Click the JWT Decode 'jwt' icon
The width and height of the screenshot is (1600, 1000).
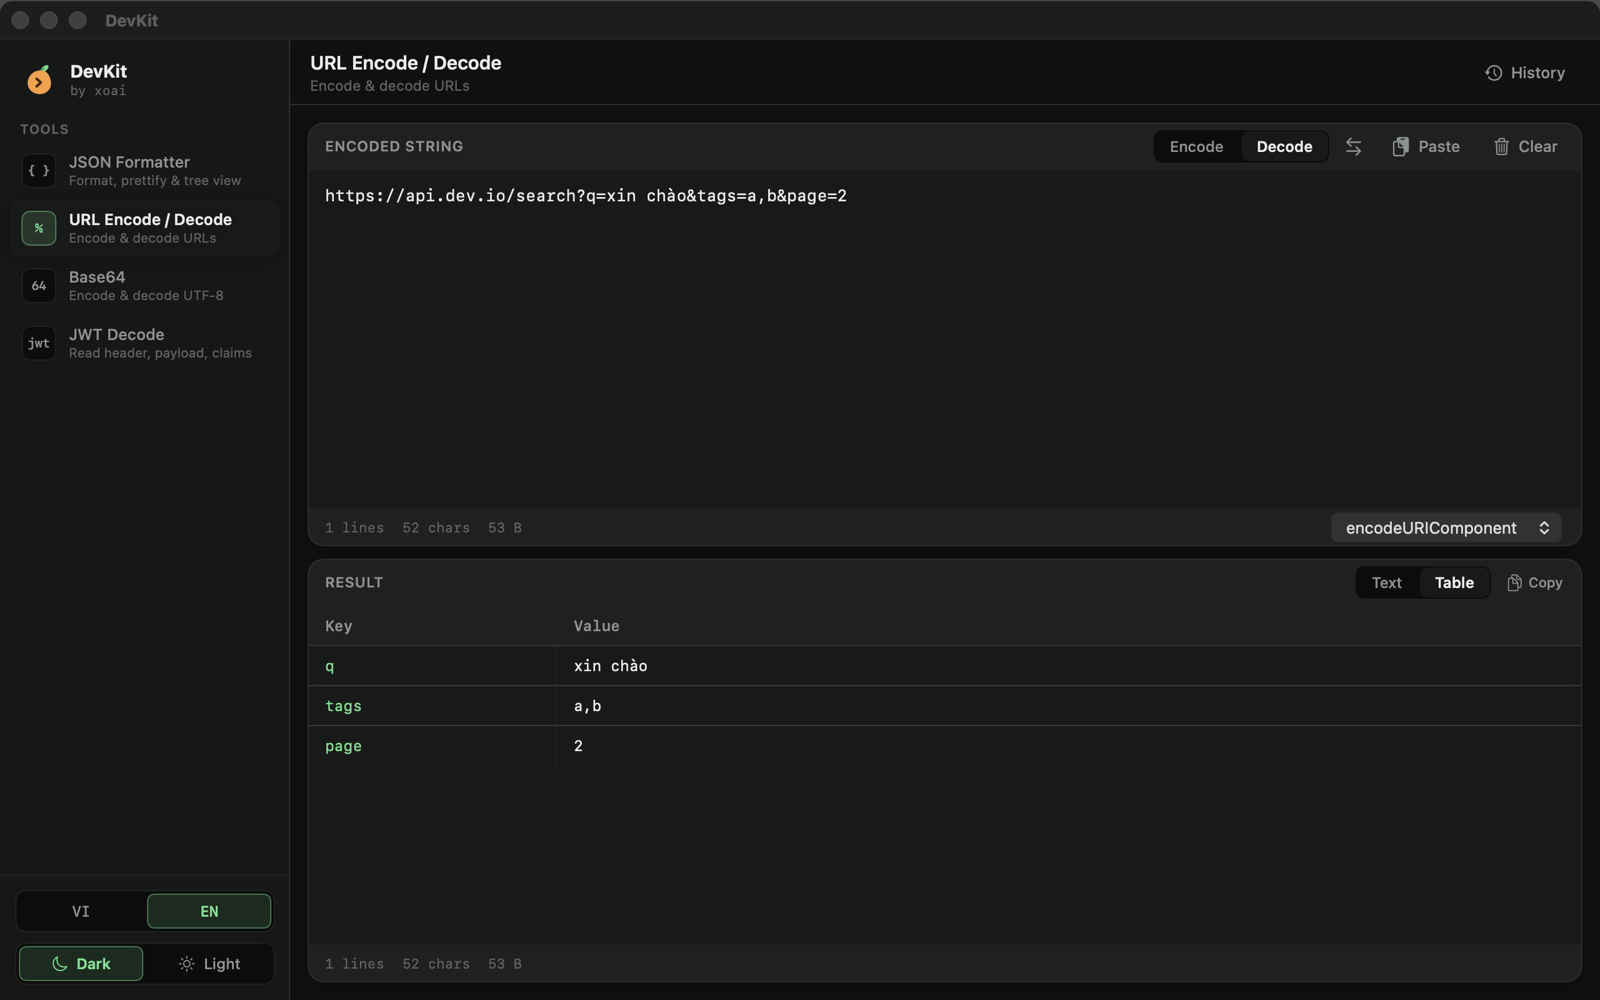tap(39, 343)
